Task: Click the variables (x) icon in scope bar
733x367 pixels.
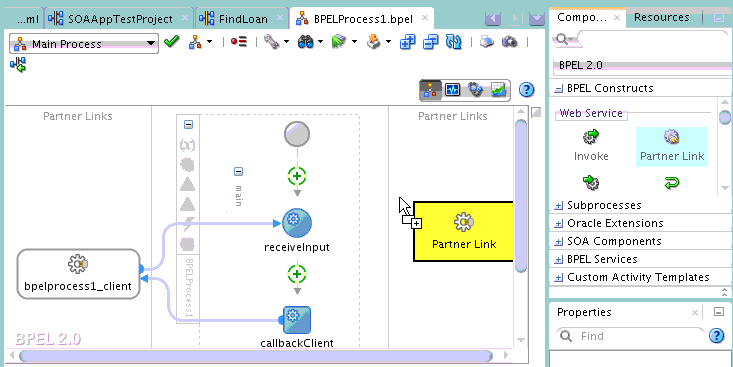Action: point(187,145)
